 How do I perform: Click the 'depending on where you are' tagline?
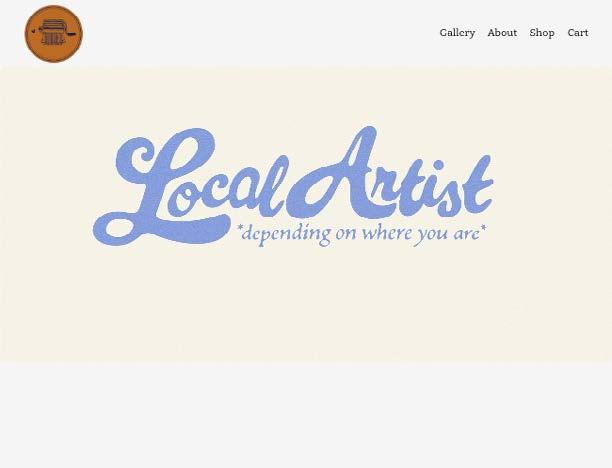click(362, 234)
